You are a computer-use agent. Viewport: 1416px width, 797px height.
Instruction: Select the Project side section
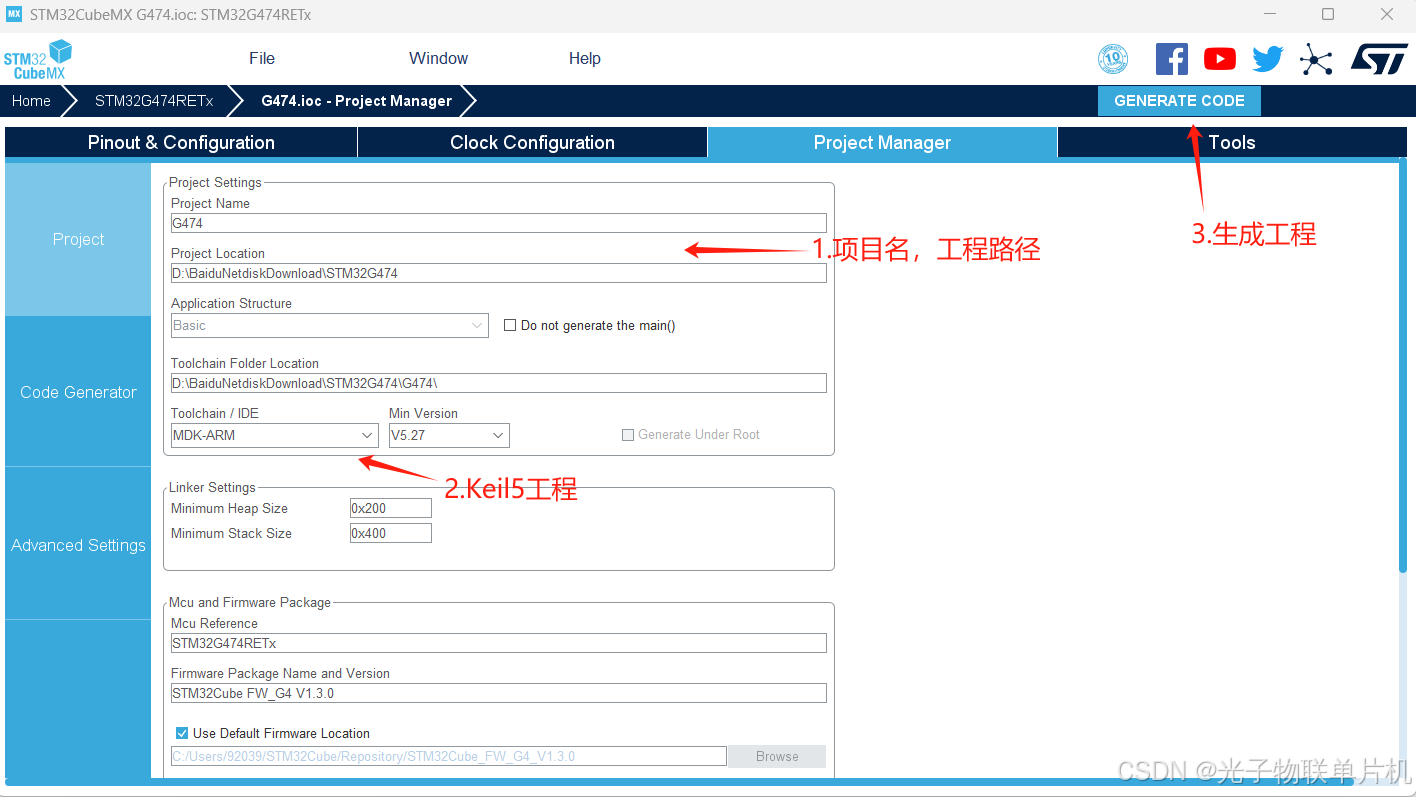[78, 239]
